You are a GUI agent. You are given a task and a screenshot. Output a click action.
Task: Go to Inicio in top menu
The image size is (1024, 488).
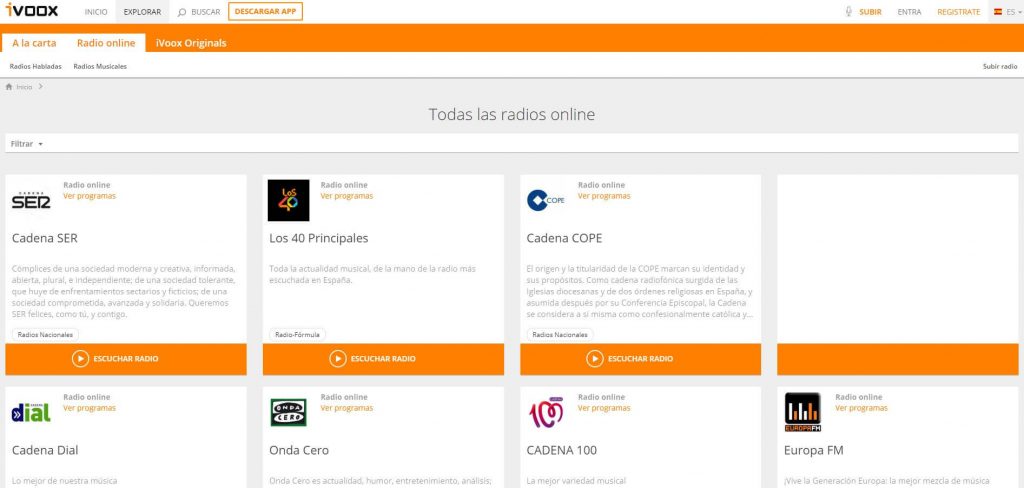96,12
